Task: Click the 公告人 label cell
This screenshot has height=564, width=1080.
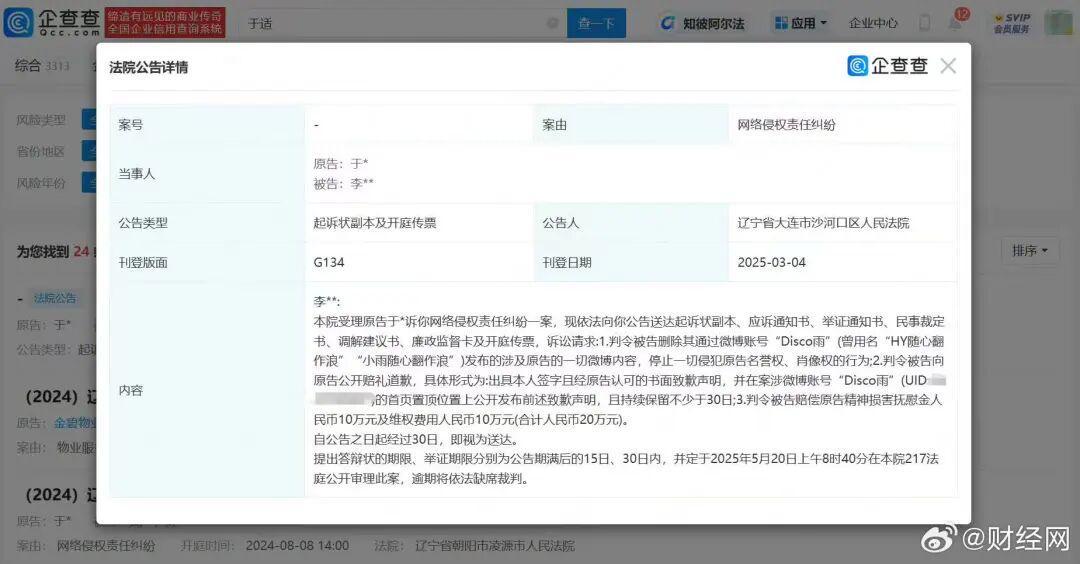Action: (631, 222)
